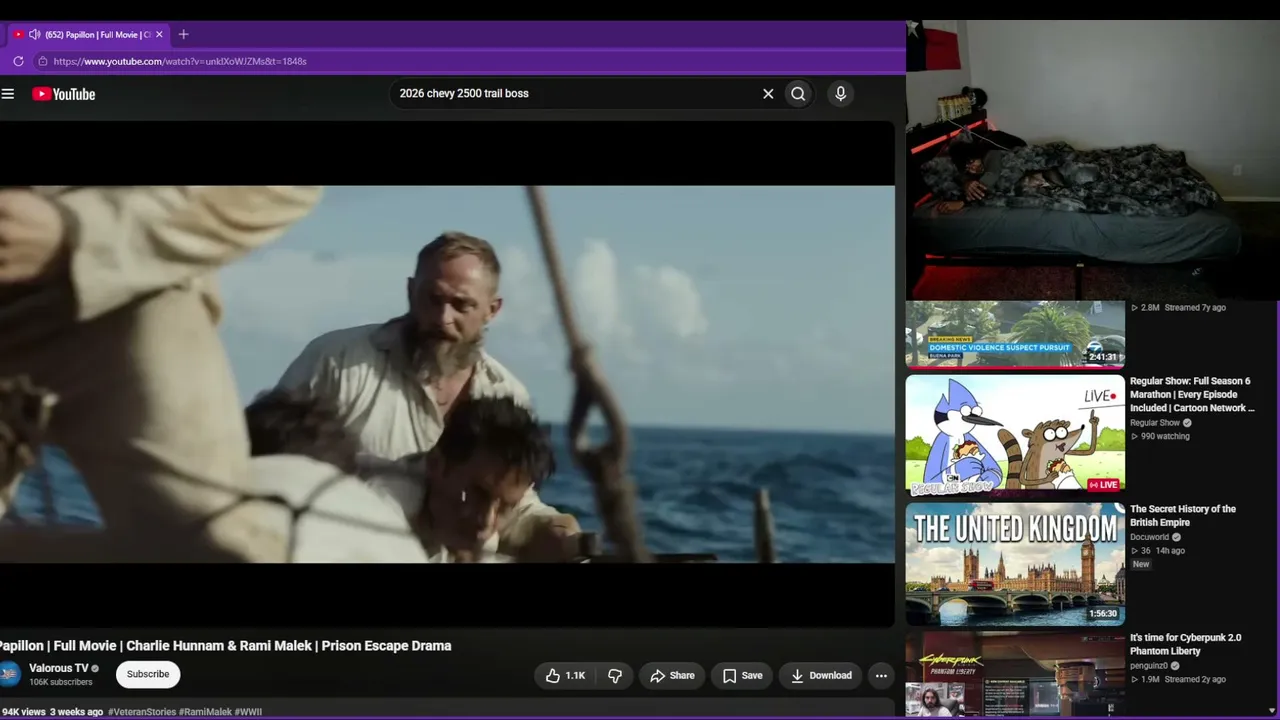1280x720 pixels.
Task: Clear the search query with the X icon
Action: point(768,94)
